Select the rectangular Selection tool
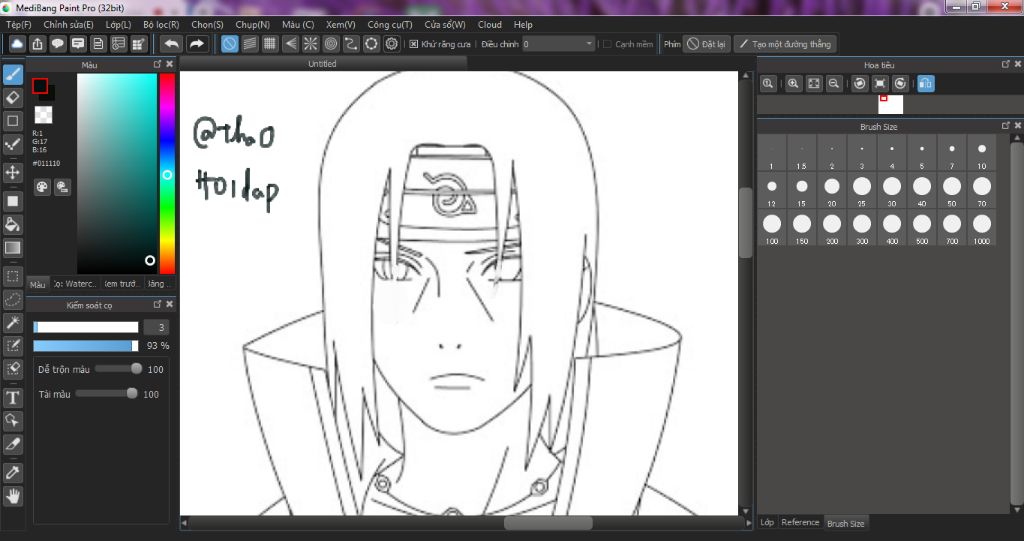This screenshot has width=1024, height=541. (12, 276)
